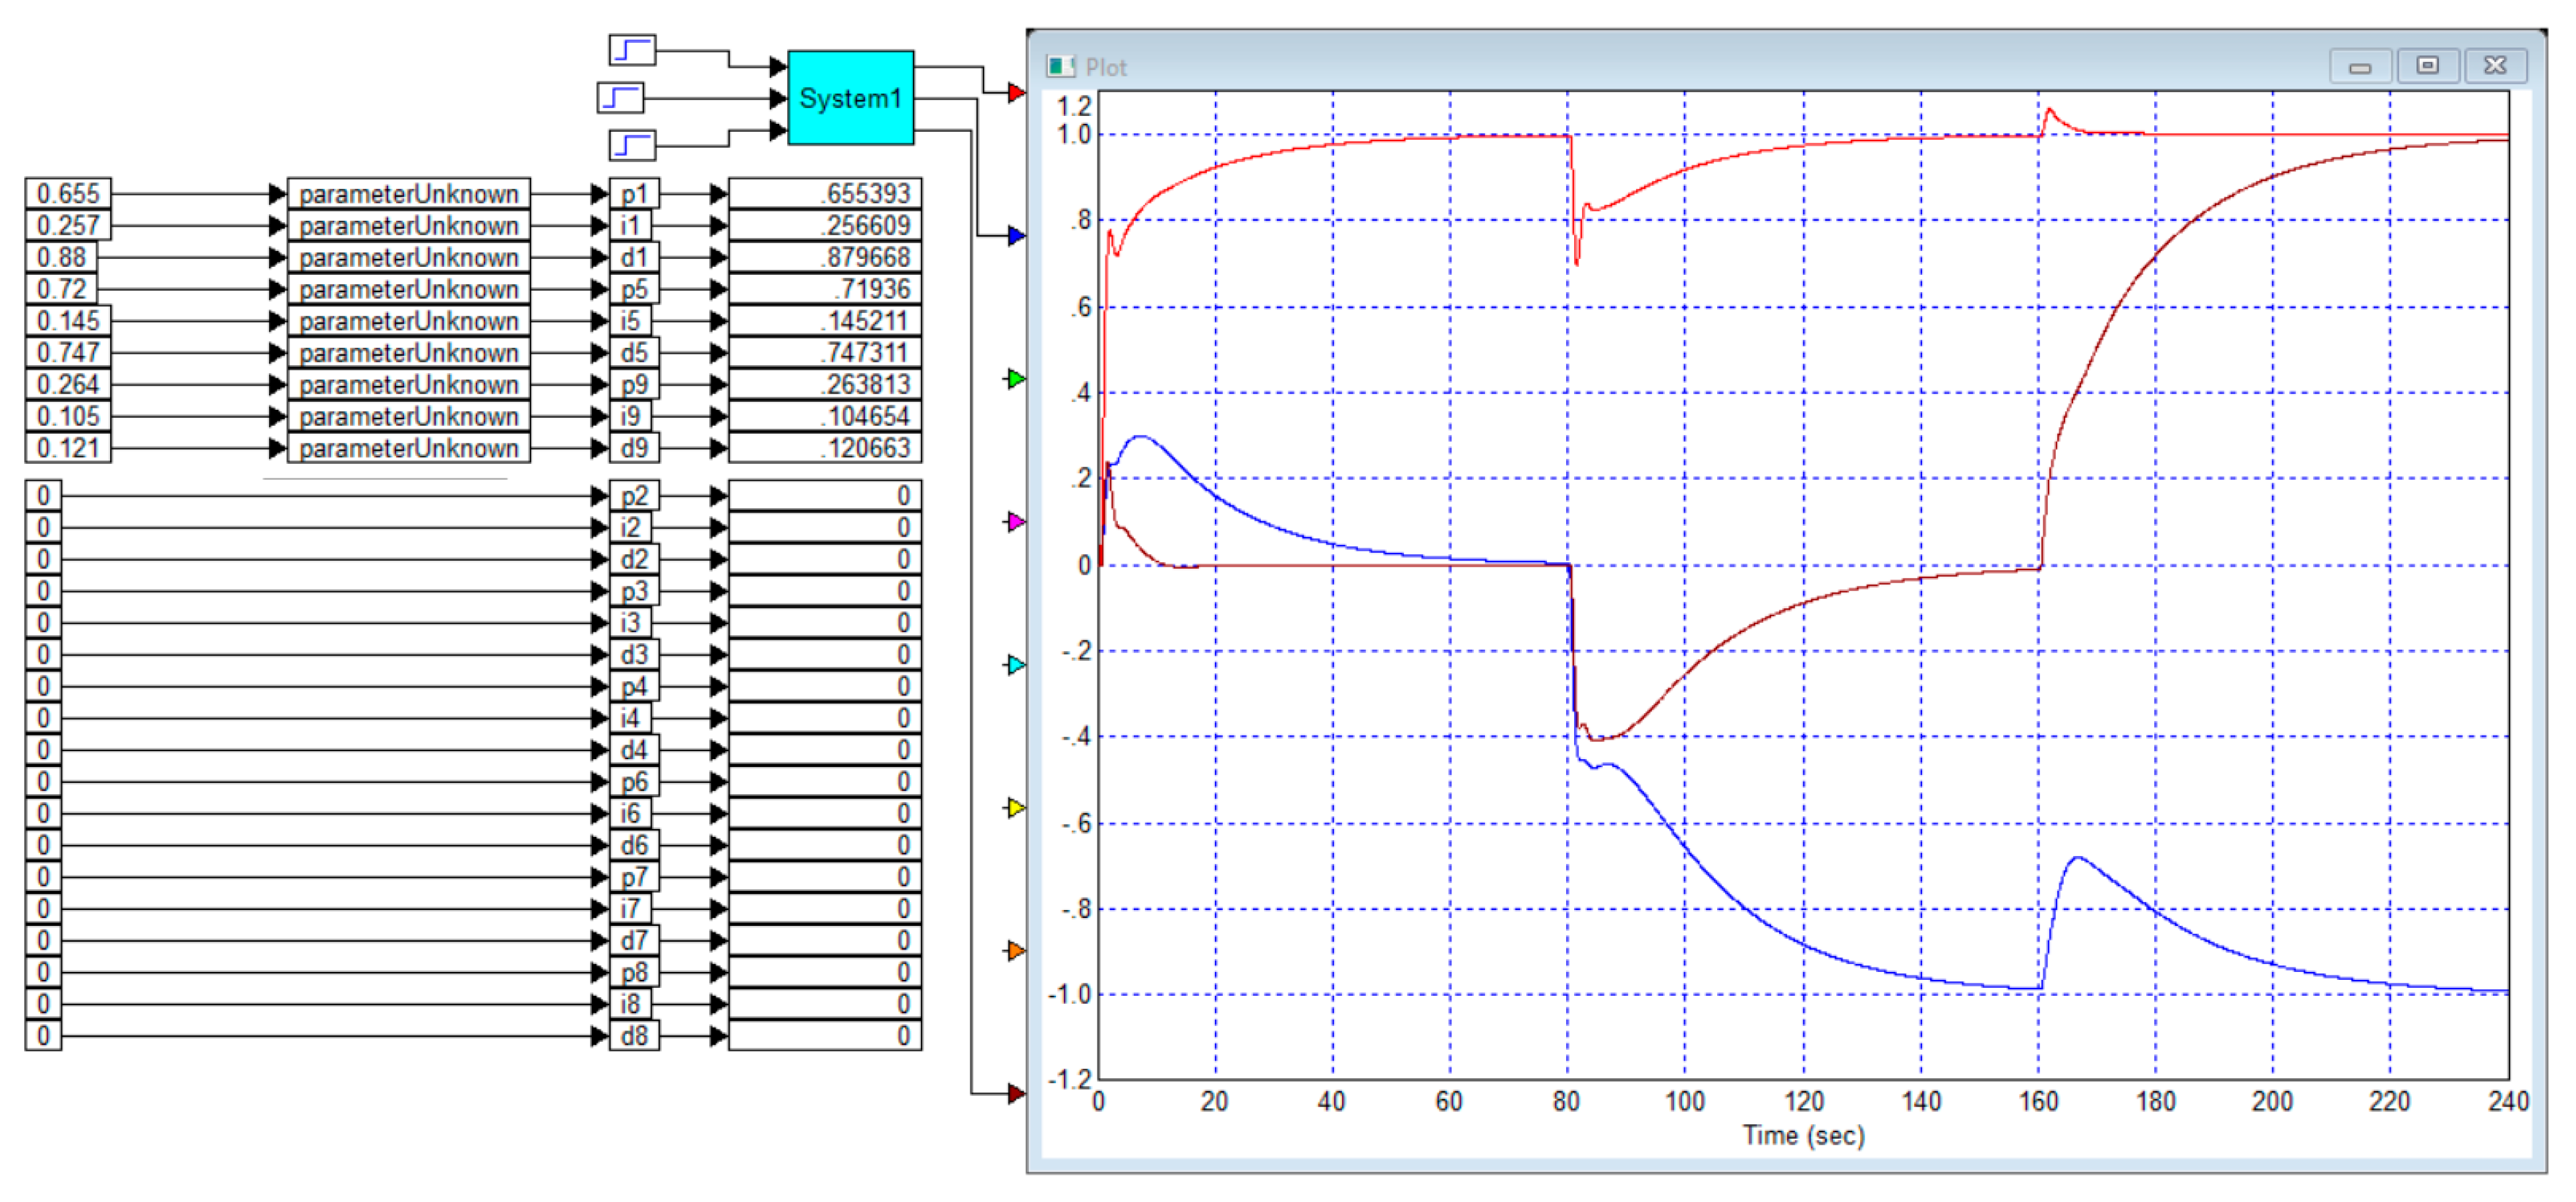This screenshot has height=1202, width=2576.
Task: Click the yellow plot input connector
Action: 1016,807
